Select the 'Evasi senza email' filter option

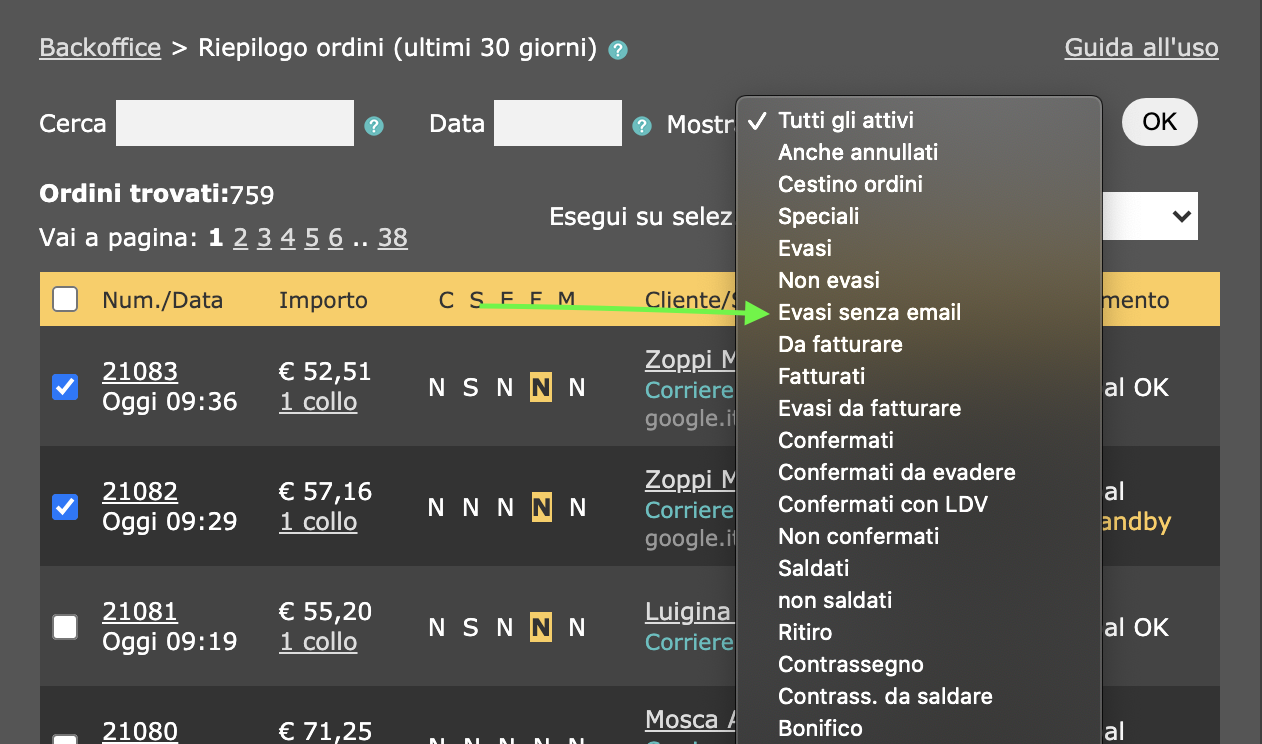click(x=868, y=312)
